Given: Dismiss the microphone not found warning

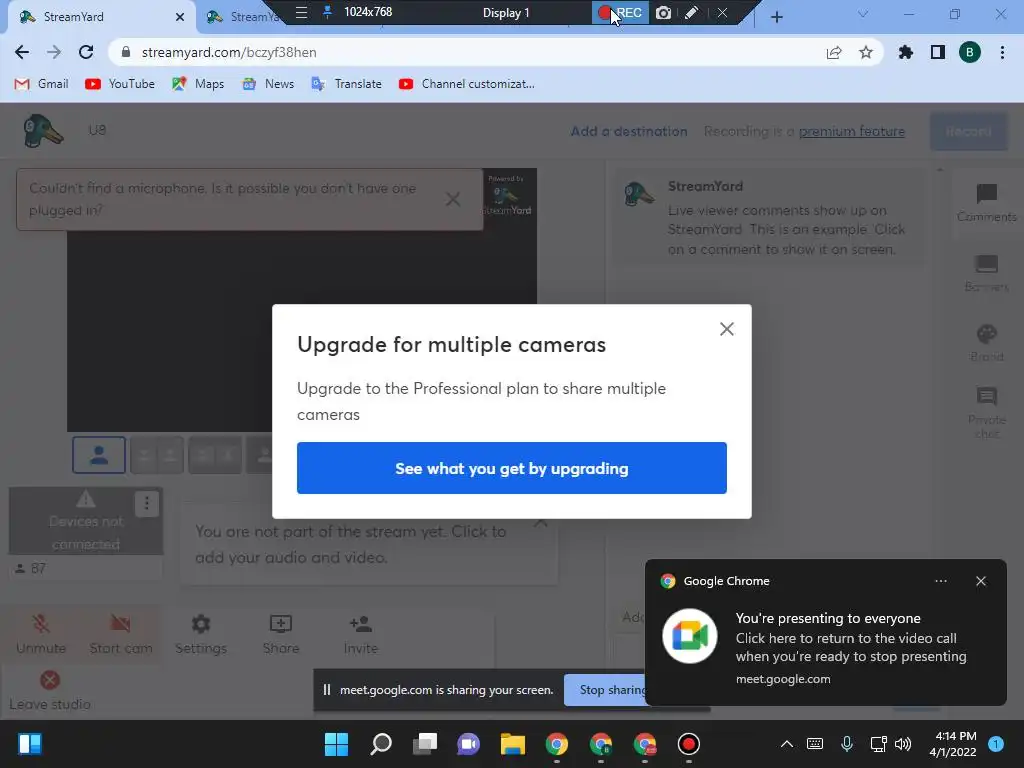Looking at the screenshot, I should pos(453,199).
